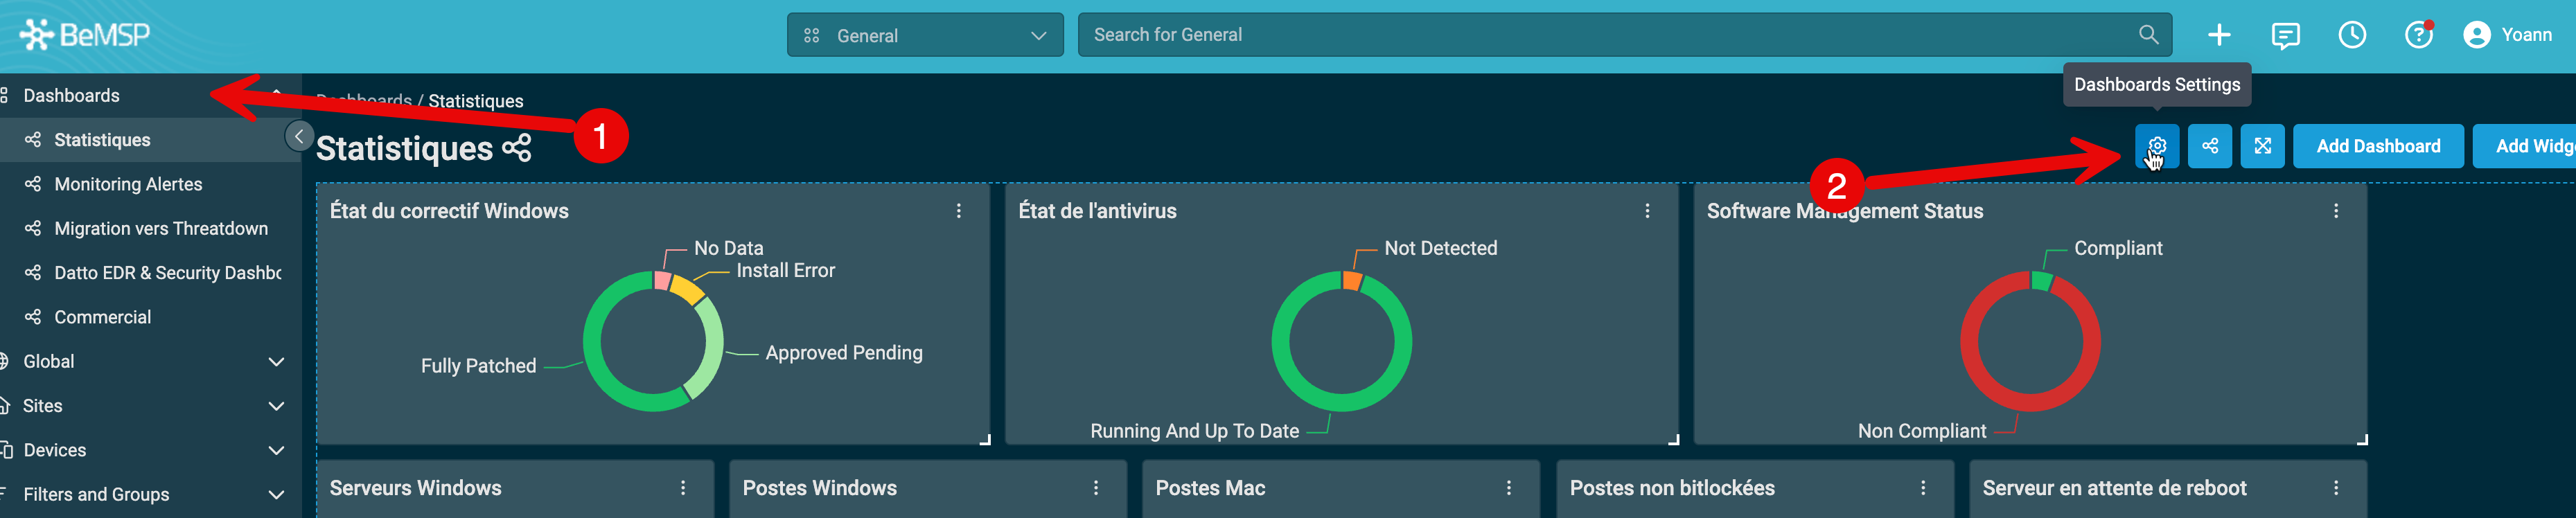The width and height of the screenshot is (2576, 518).
Task: Click the Add Dashboard button
Action: 2377,146
